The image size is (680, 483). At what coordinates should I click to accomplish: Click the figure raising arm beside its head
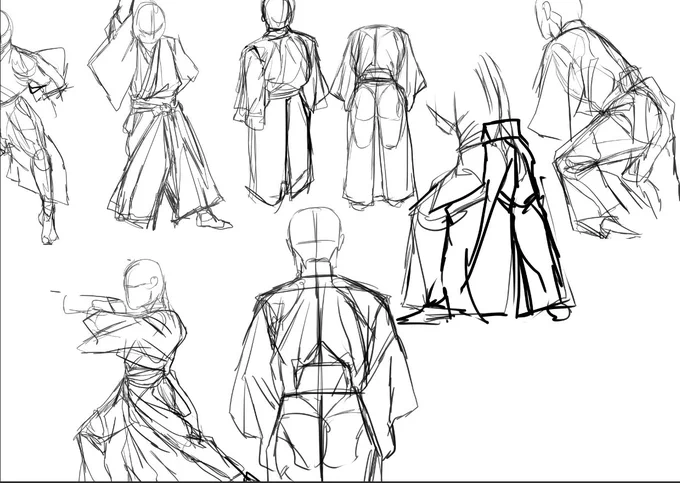coord(160,115)
